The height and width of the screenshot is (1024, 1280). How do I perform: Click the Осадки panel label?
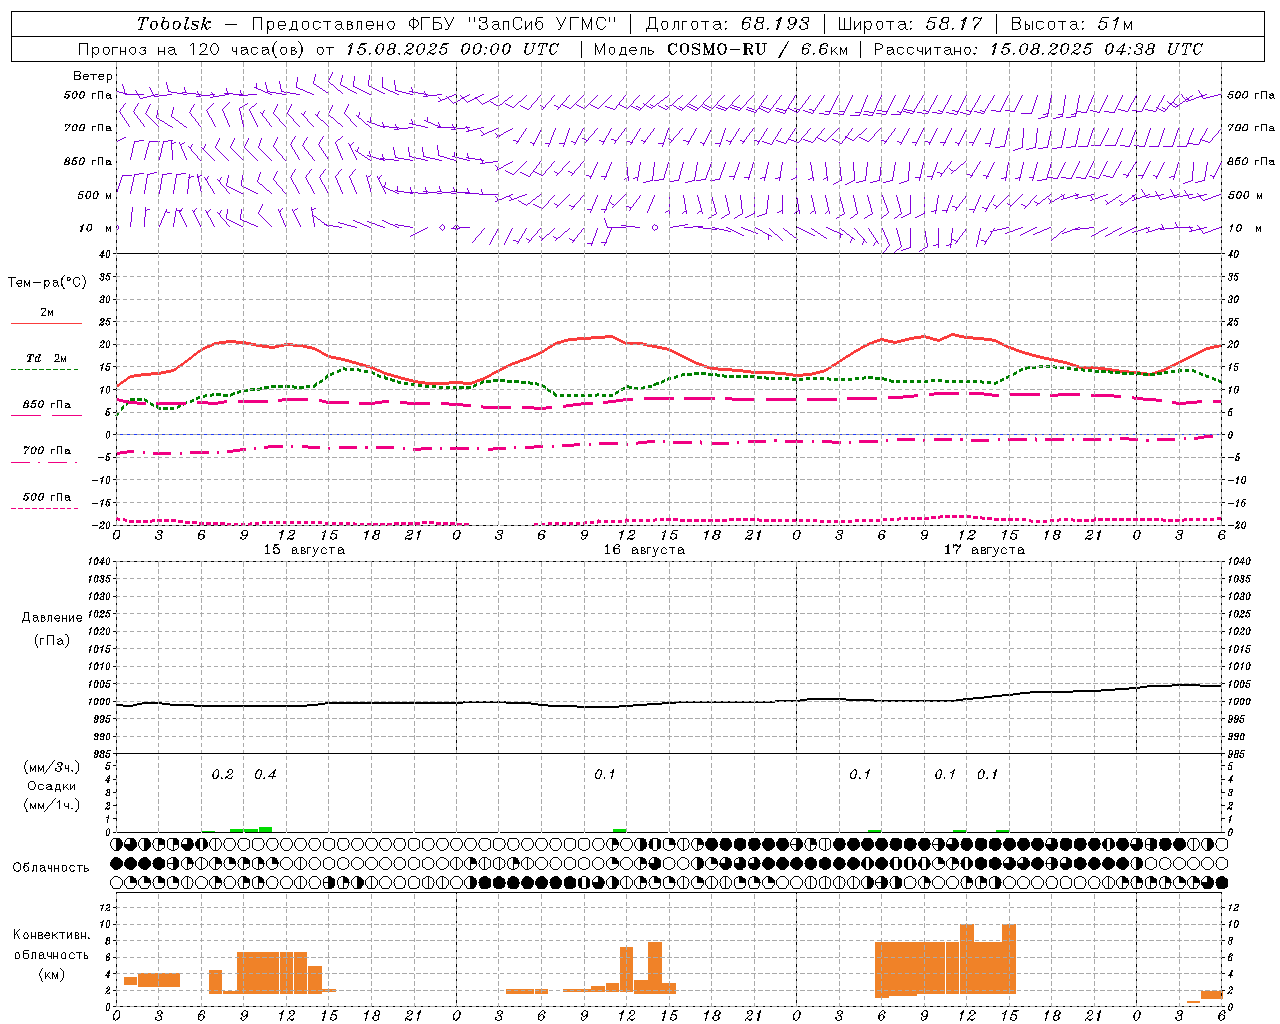52,786
